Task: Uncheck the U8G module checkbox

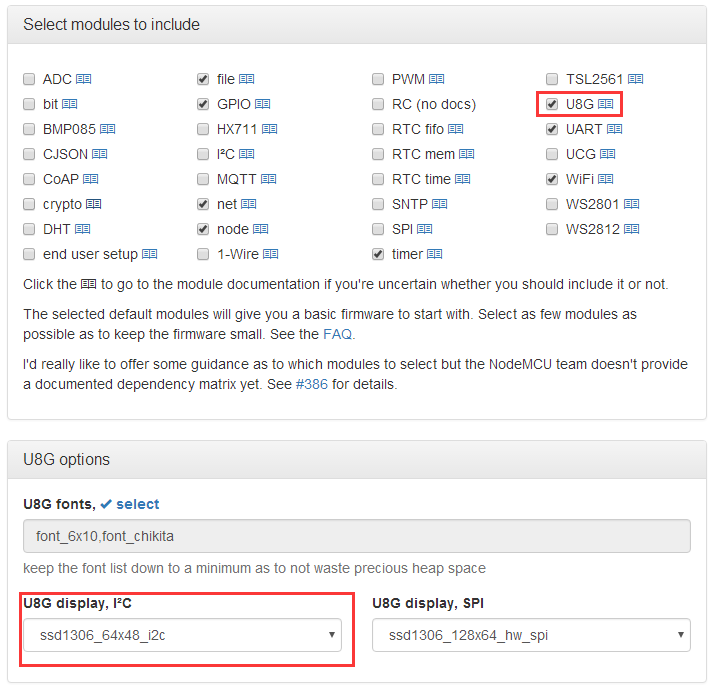Action: pos(552,104)
